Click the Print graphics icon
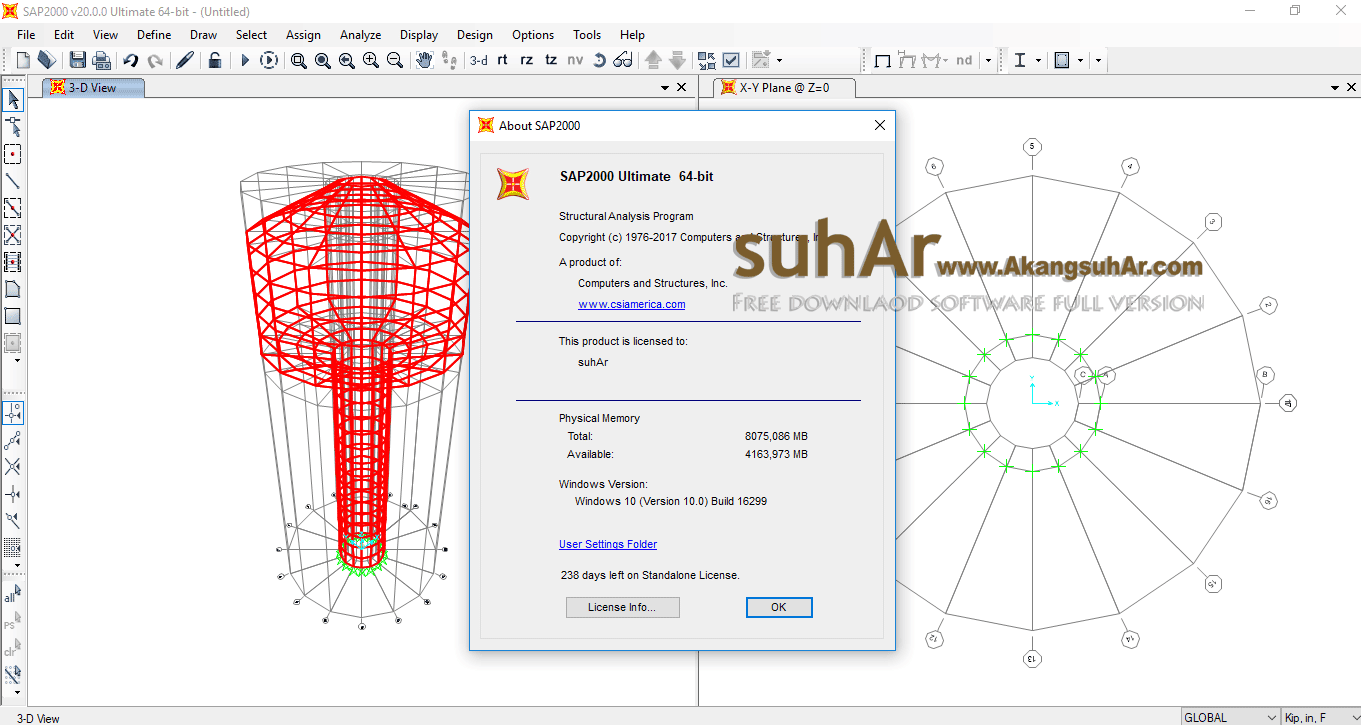 point(101,60)
